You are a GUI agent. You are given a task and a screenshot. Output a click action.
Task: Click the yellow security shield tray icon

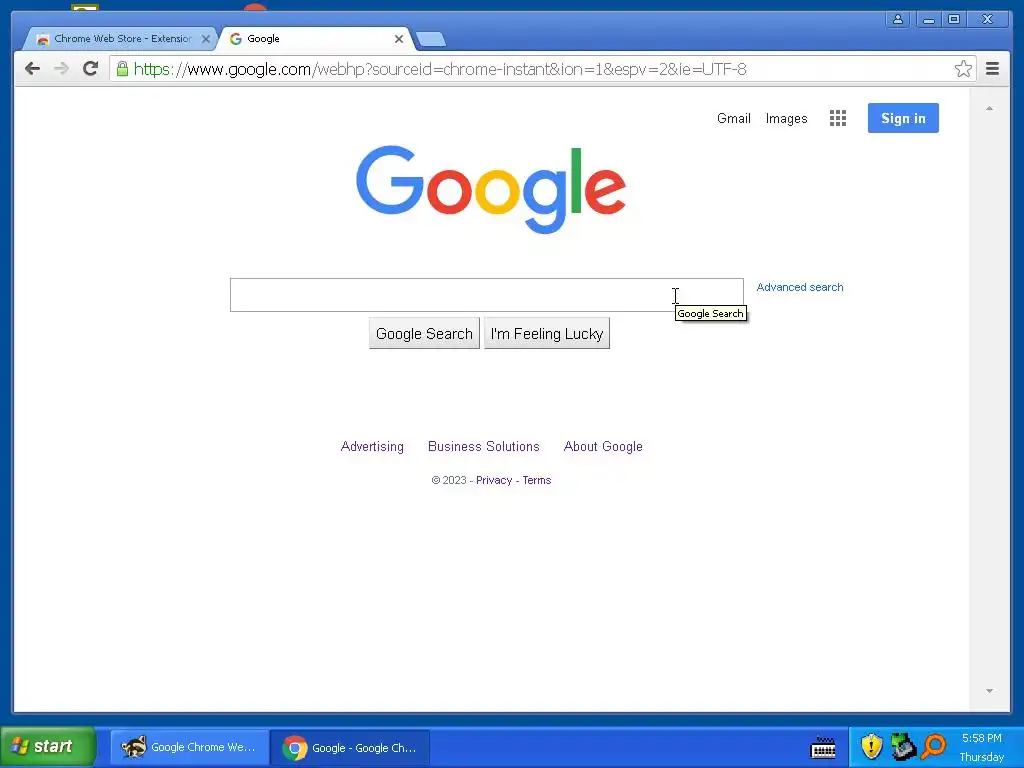(x=871, y=746)
